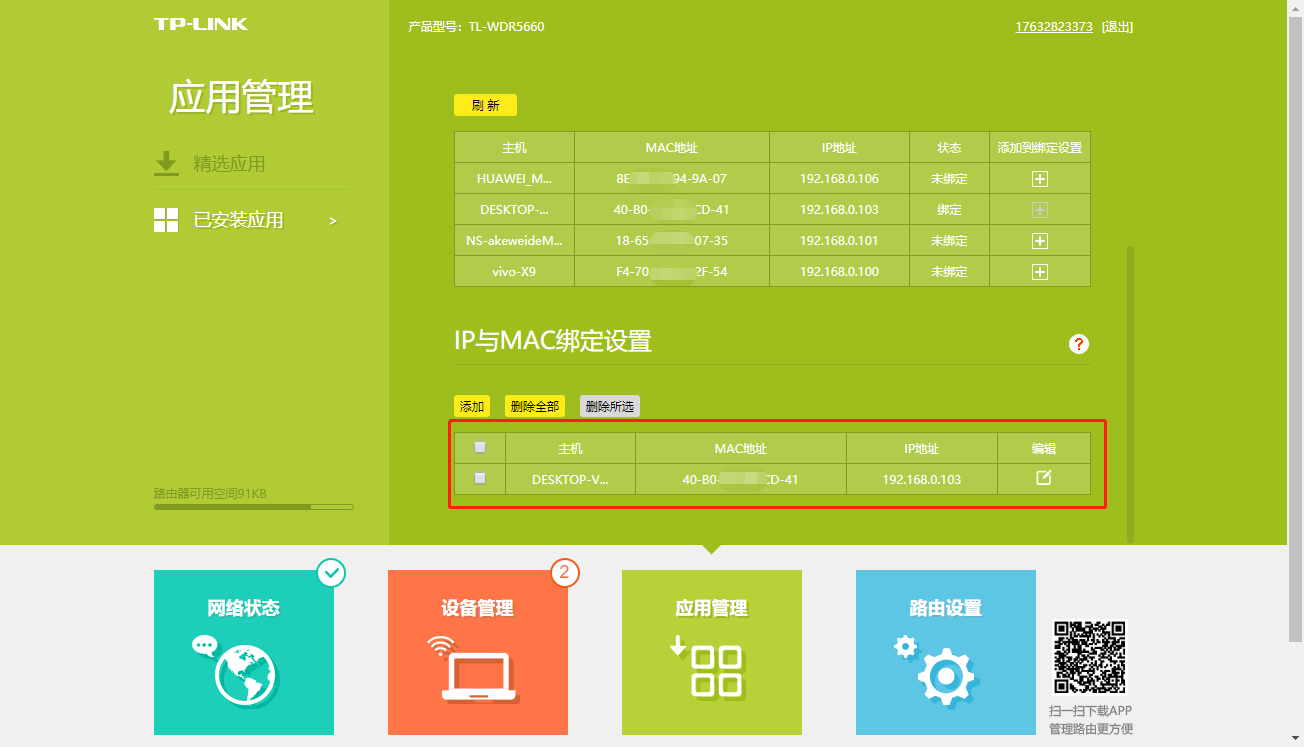Add HUAWEI_M host to binding settings
Viewport: 1304px width, 747px height.
(x=1040, y=179)
